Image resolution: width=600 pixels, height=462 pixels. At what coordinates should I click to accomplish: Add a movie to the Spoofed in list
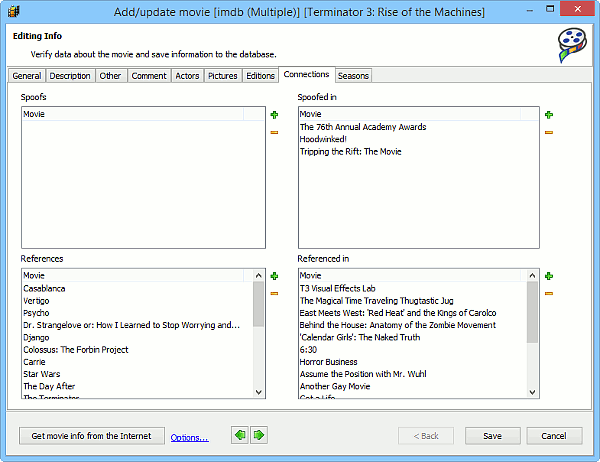pos(549,115)
